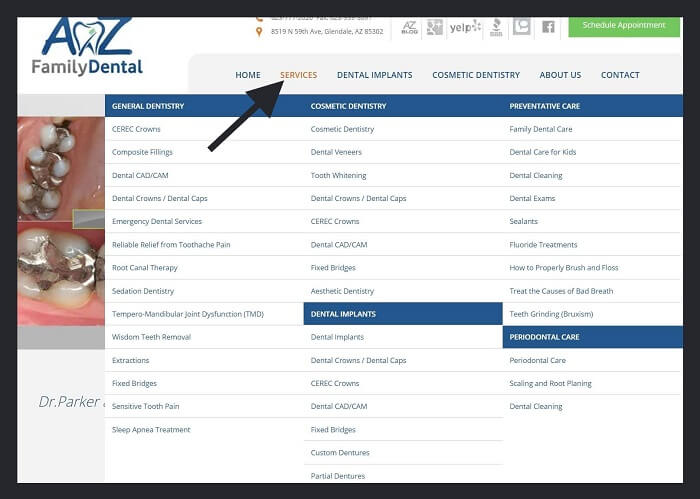Open the Dental Care for Kids link
This screenshot has width=700, height=499.
click(x=542, y=152)
